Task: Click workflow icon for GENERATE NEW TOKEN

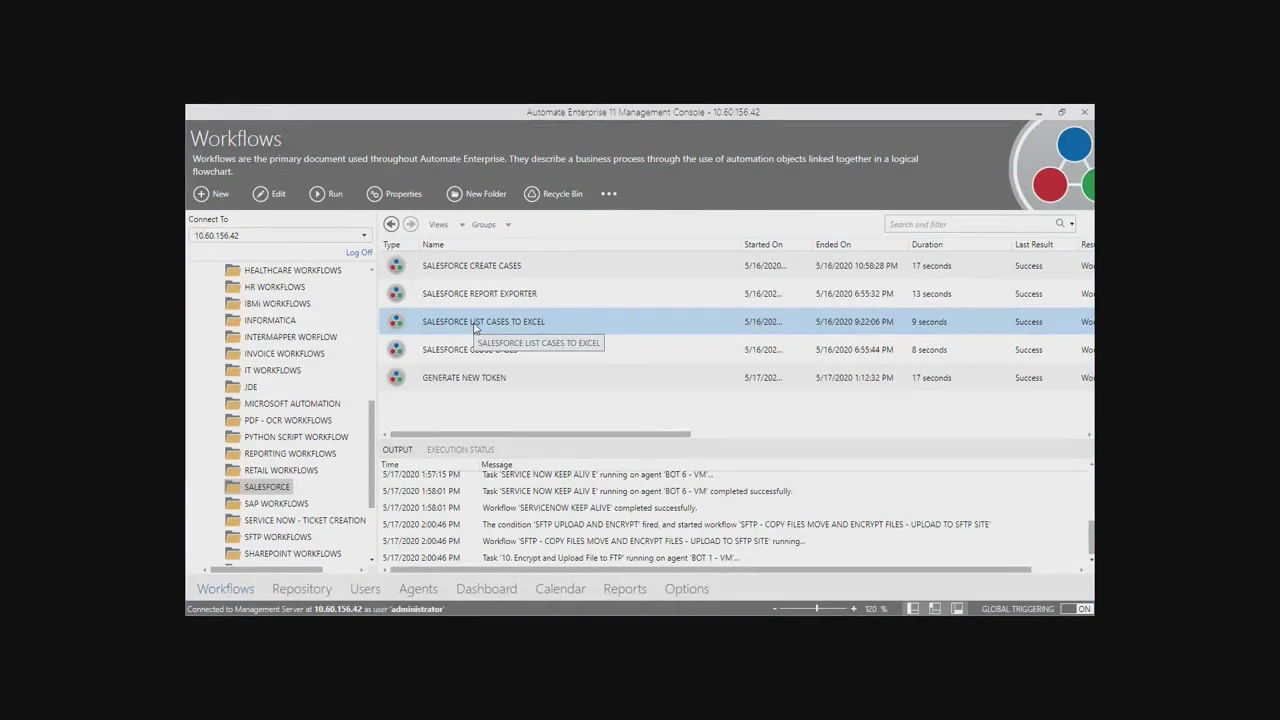Action: [397, 378]
